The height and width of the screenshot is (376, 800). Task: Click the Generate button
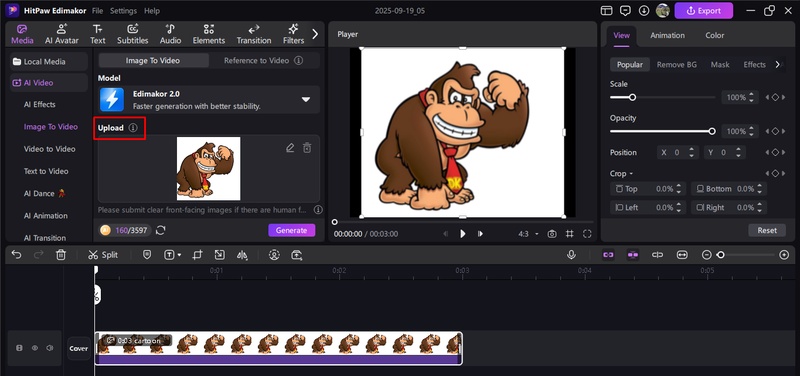[x=292, y=230]
